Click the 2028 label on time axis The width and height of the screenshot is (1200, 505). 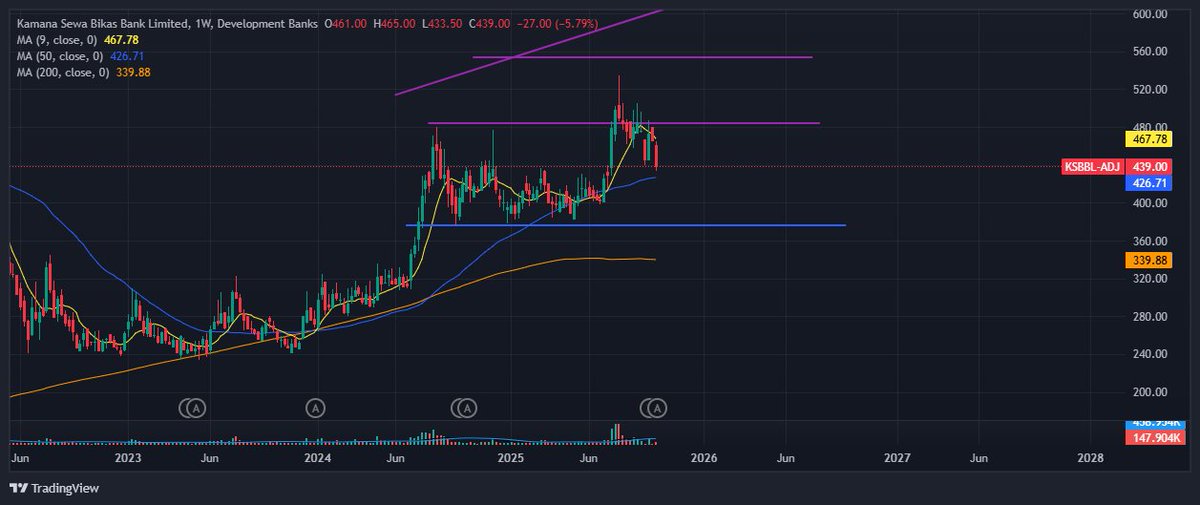1092,458
